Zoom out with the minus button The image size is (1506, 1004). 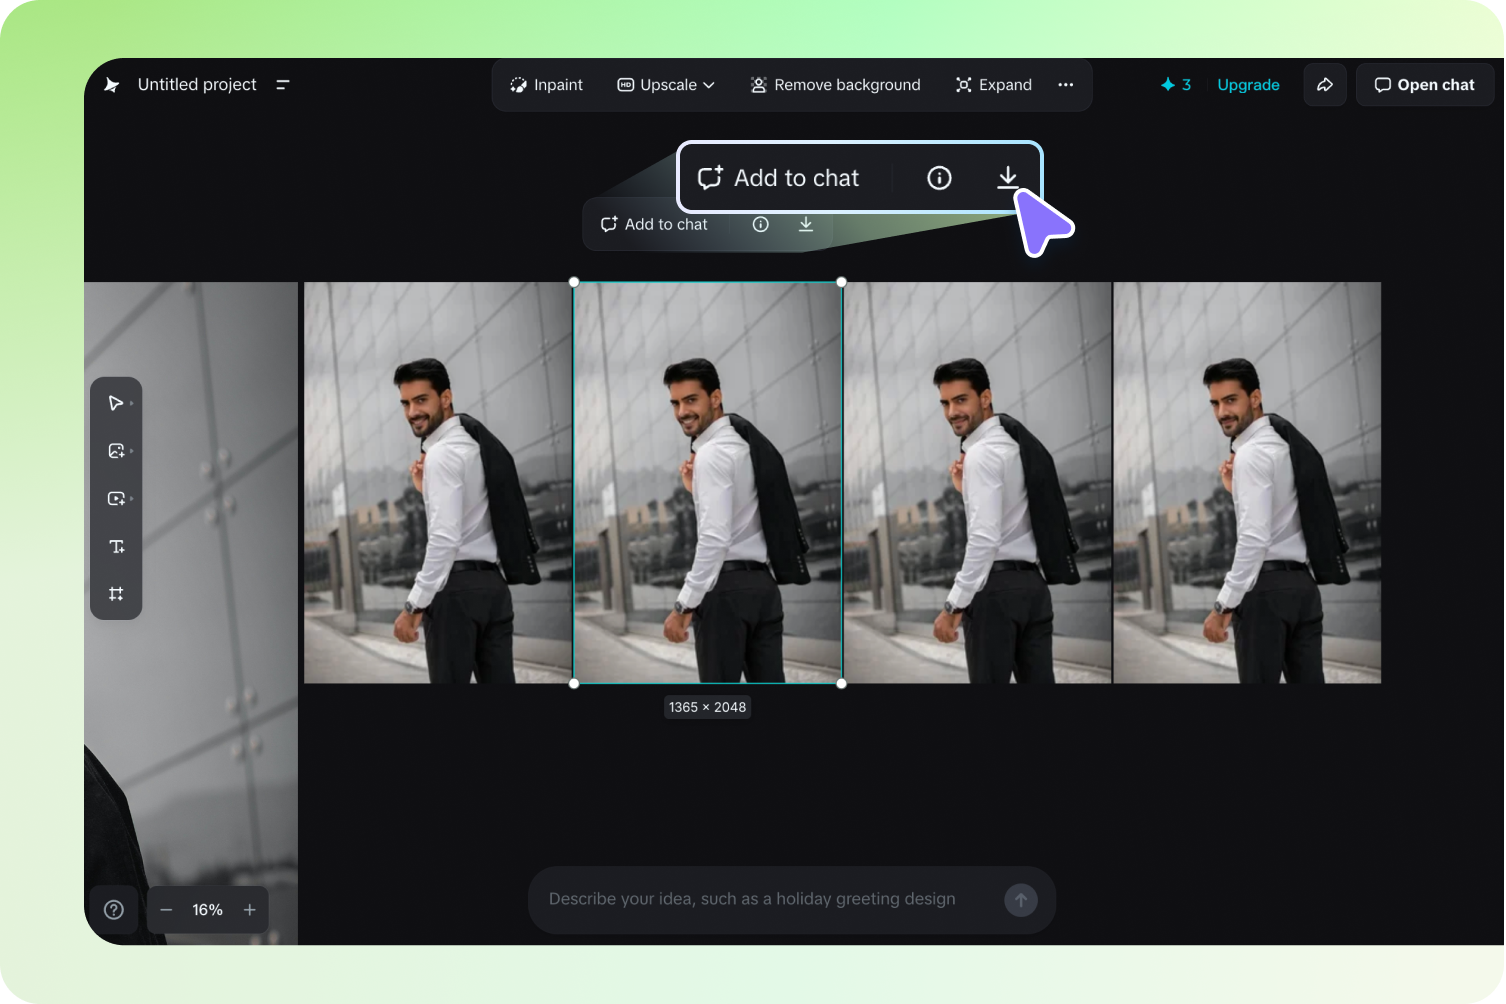click(x=167, y=910)
